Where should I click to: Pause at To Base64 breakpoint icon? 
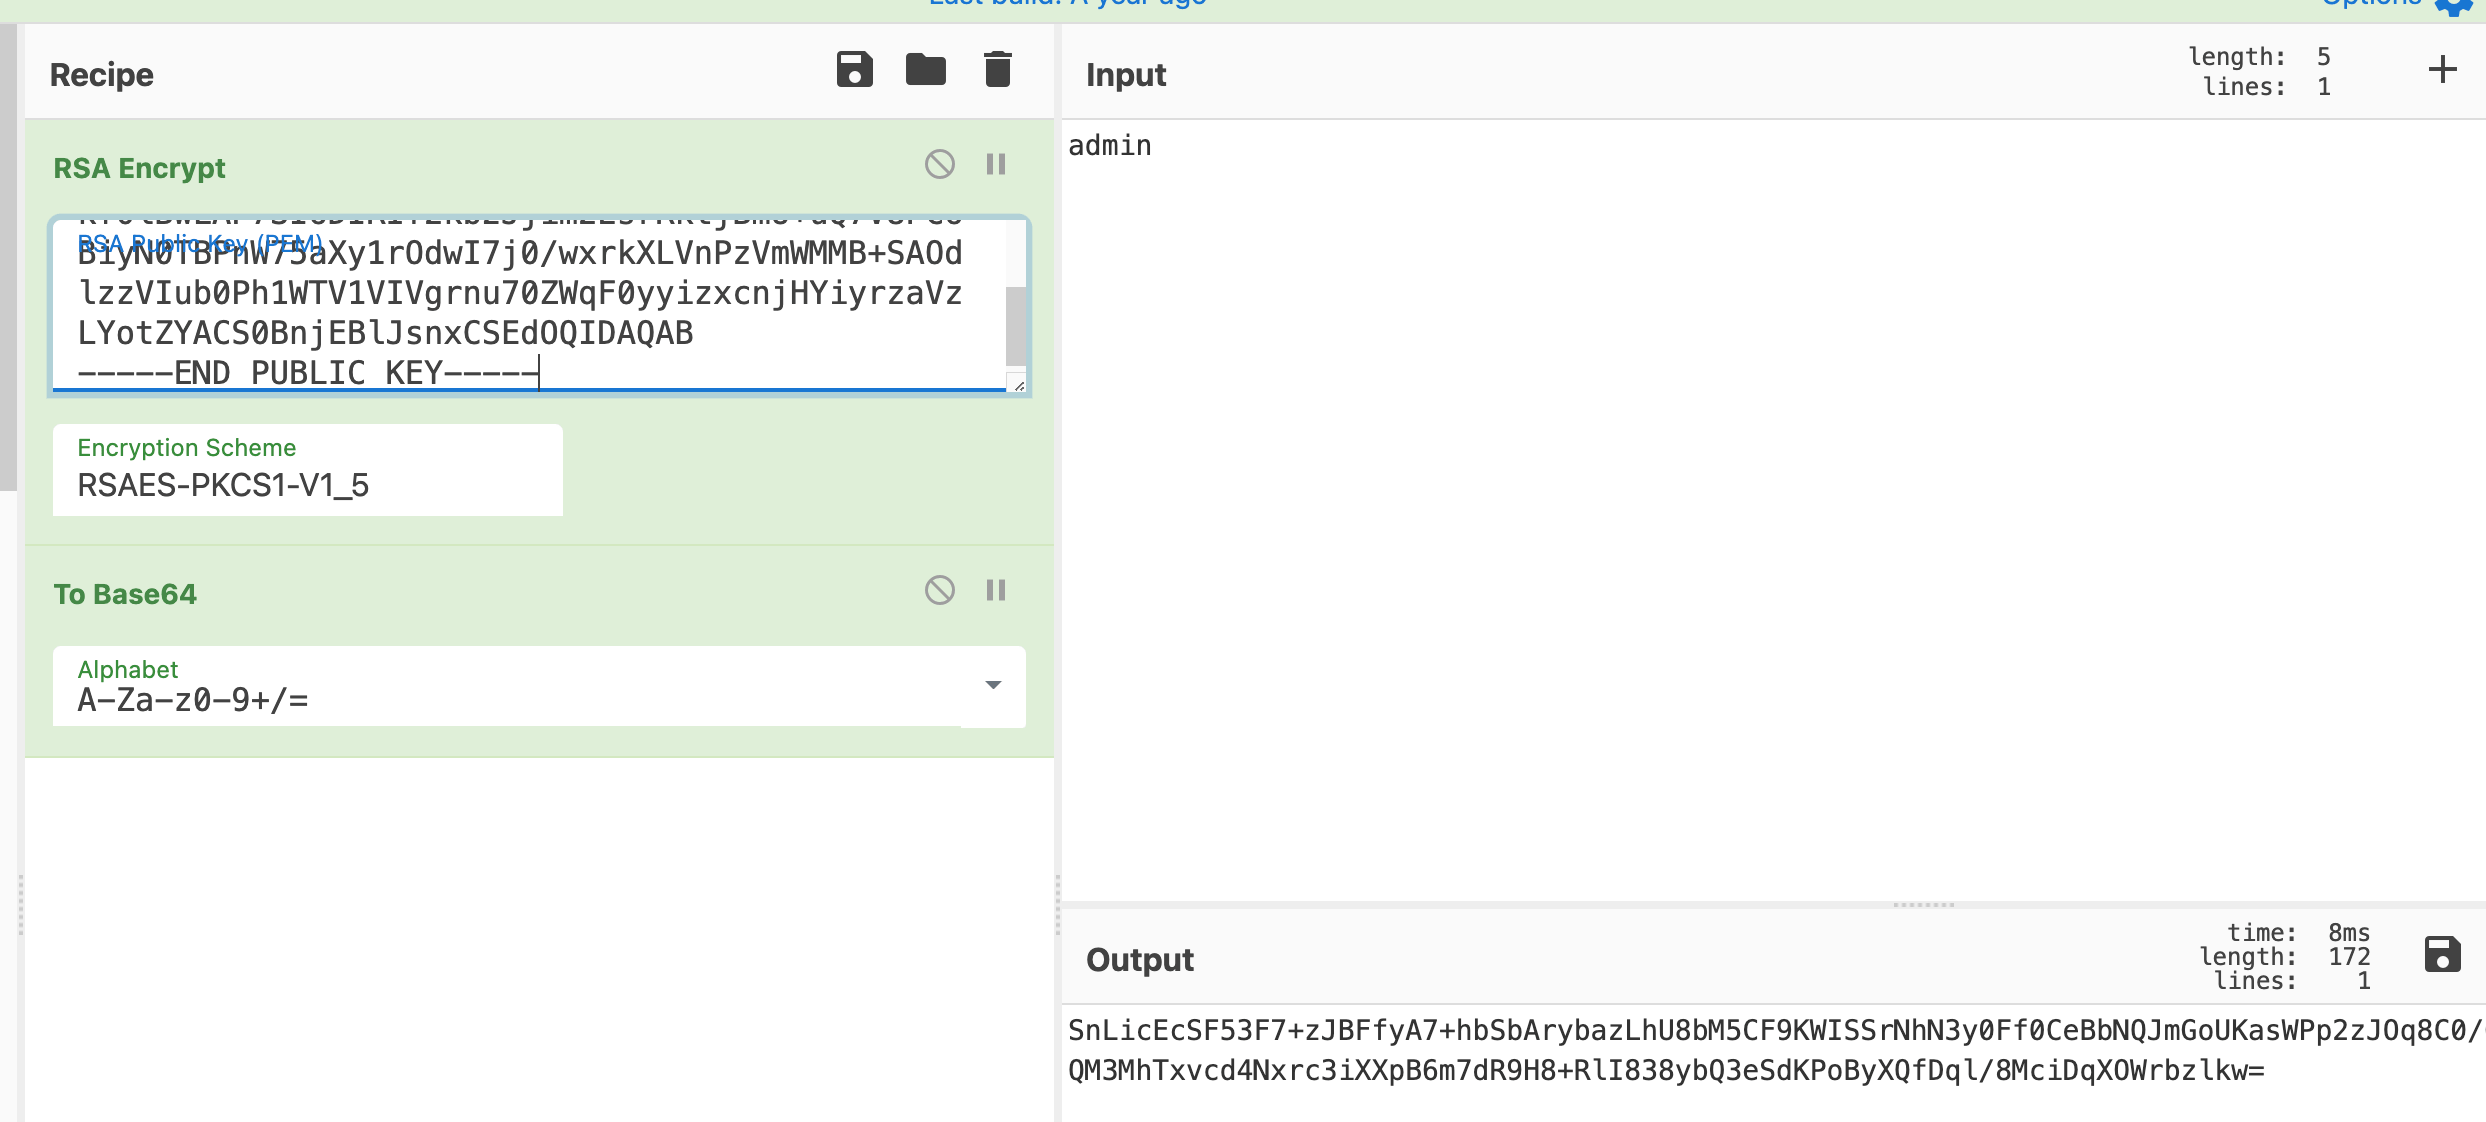click(996, 590)
